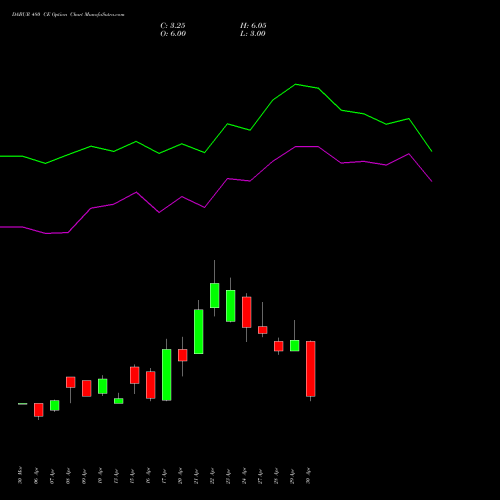Click the red candlestick for 08 Apr
Screen dimensions: 500x500
tap(71, 382)
